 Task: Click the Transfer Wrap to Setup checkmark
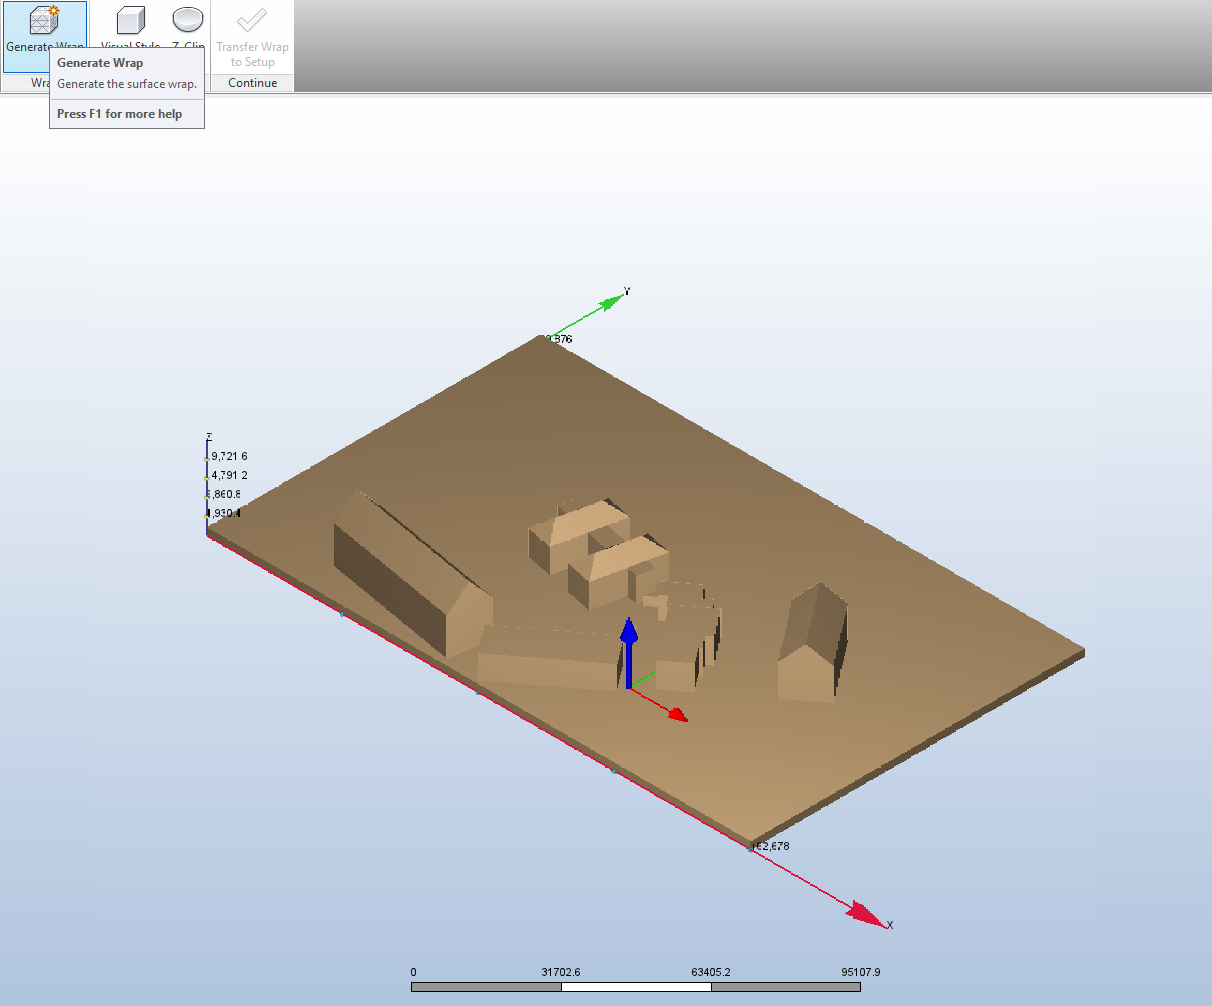coord(252,21)
